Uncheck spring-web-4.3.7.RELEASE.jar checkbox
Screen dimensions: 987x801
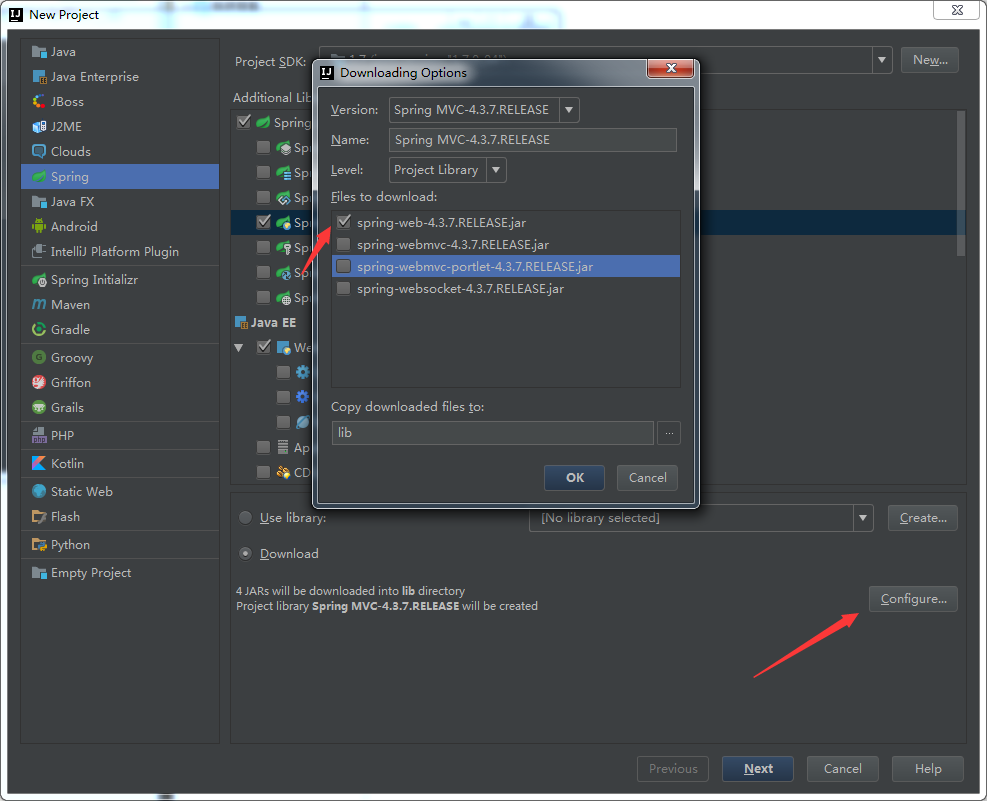[344, 222]
